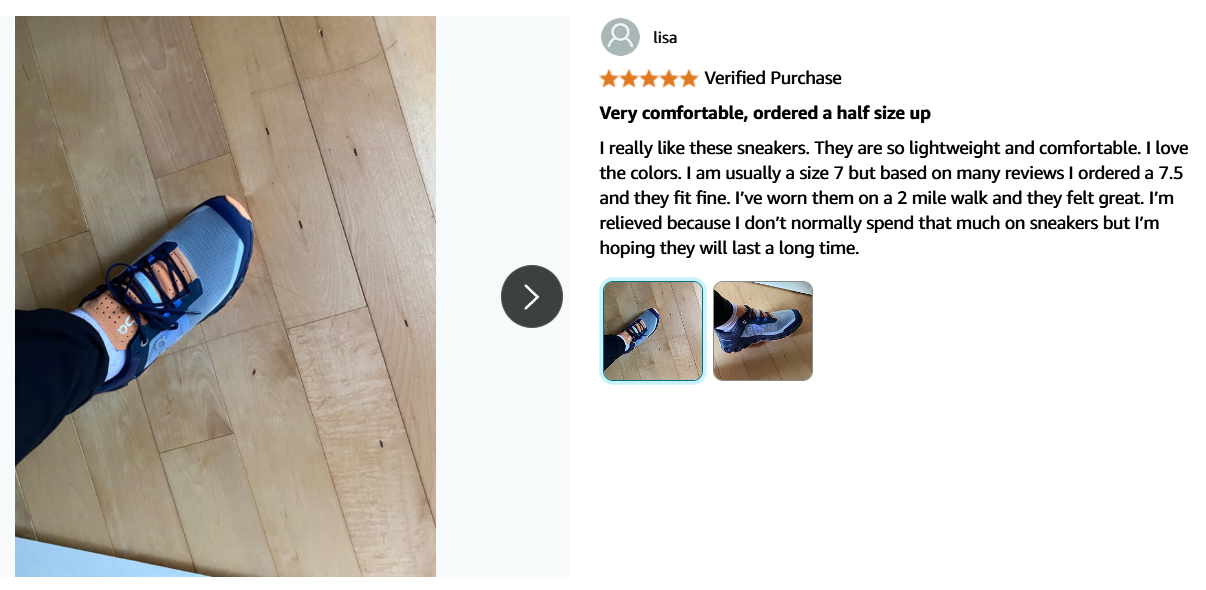Click the fourth orange rating star
This screenshot has height=590, width=1206.
(669, 78)
